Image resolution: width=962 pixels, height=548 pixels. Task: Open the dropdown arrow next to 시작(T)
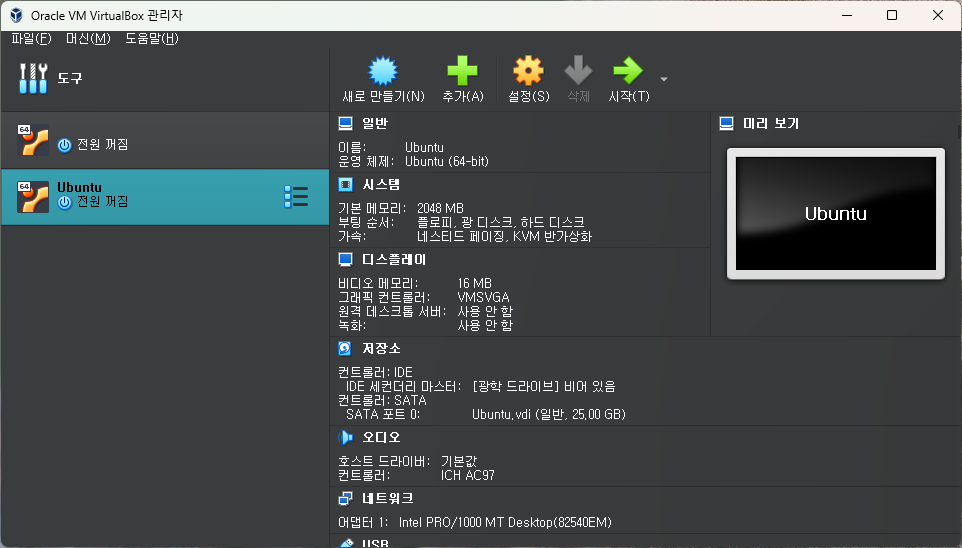(664, 79)
